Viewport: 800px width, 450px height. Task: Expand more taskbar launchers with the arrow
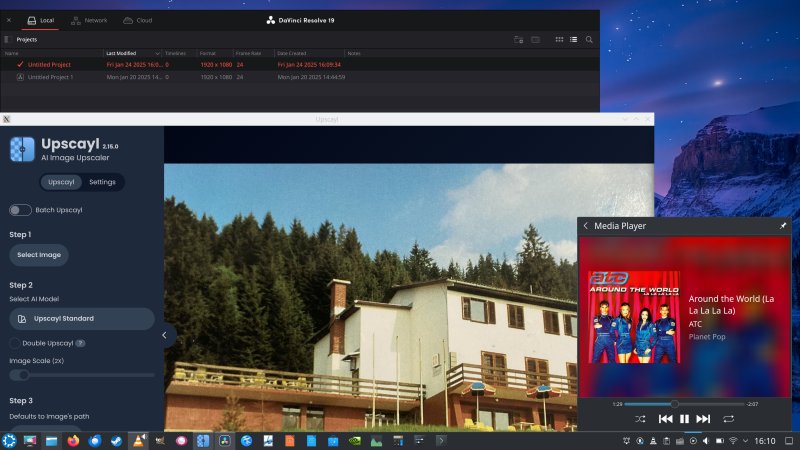point(441,441)
